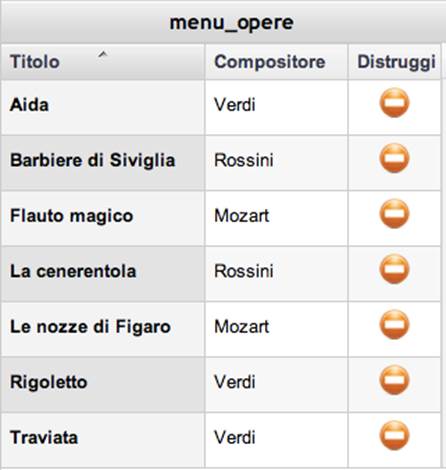The image size is (446, 470).
Task: Click the Mozart cell beside Le nozze di Figaro
Action: (276, 329)
